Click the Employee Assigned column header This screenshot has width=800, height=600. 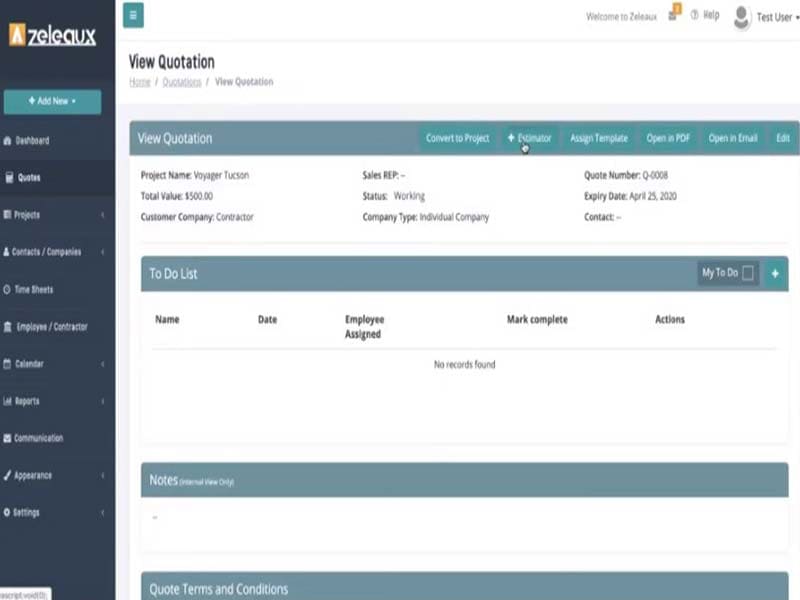coord(364,327)
